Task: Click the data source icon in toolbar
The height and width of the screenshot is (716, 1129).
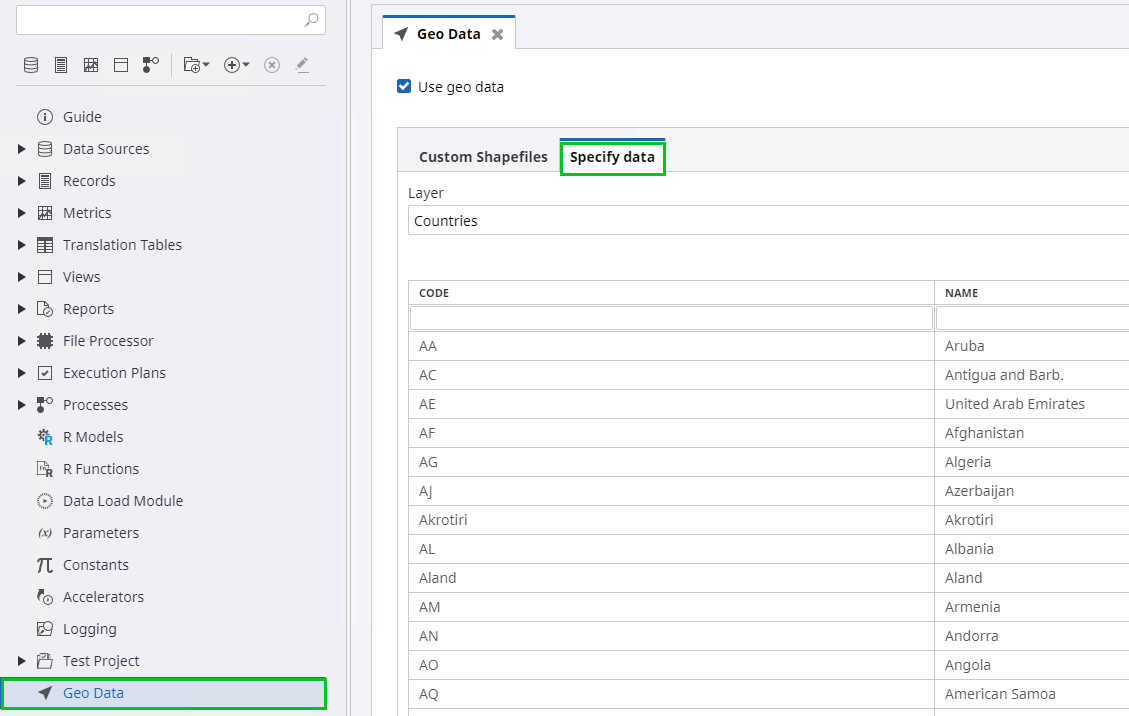Action: (31, 65)
